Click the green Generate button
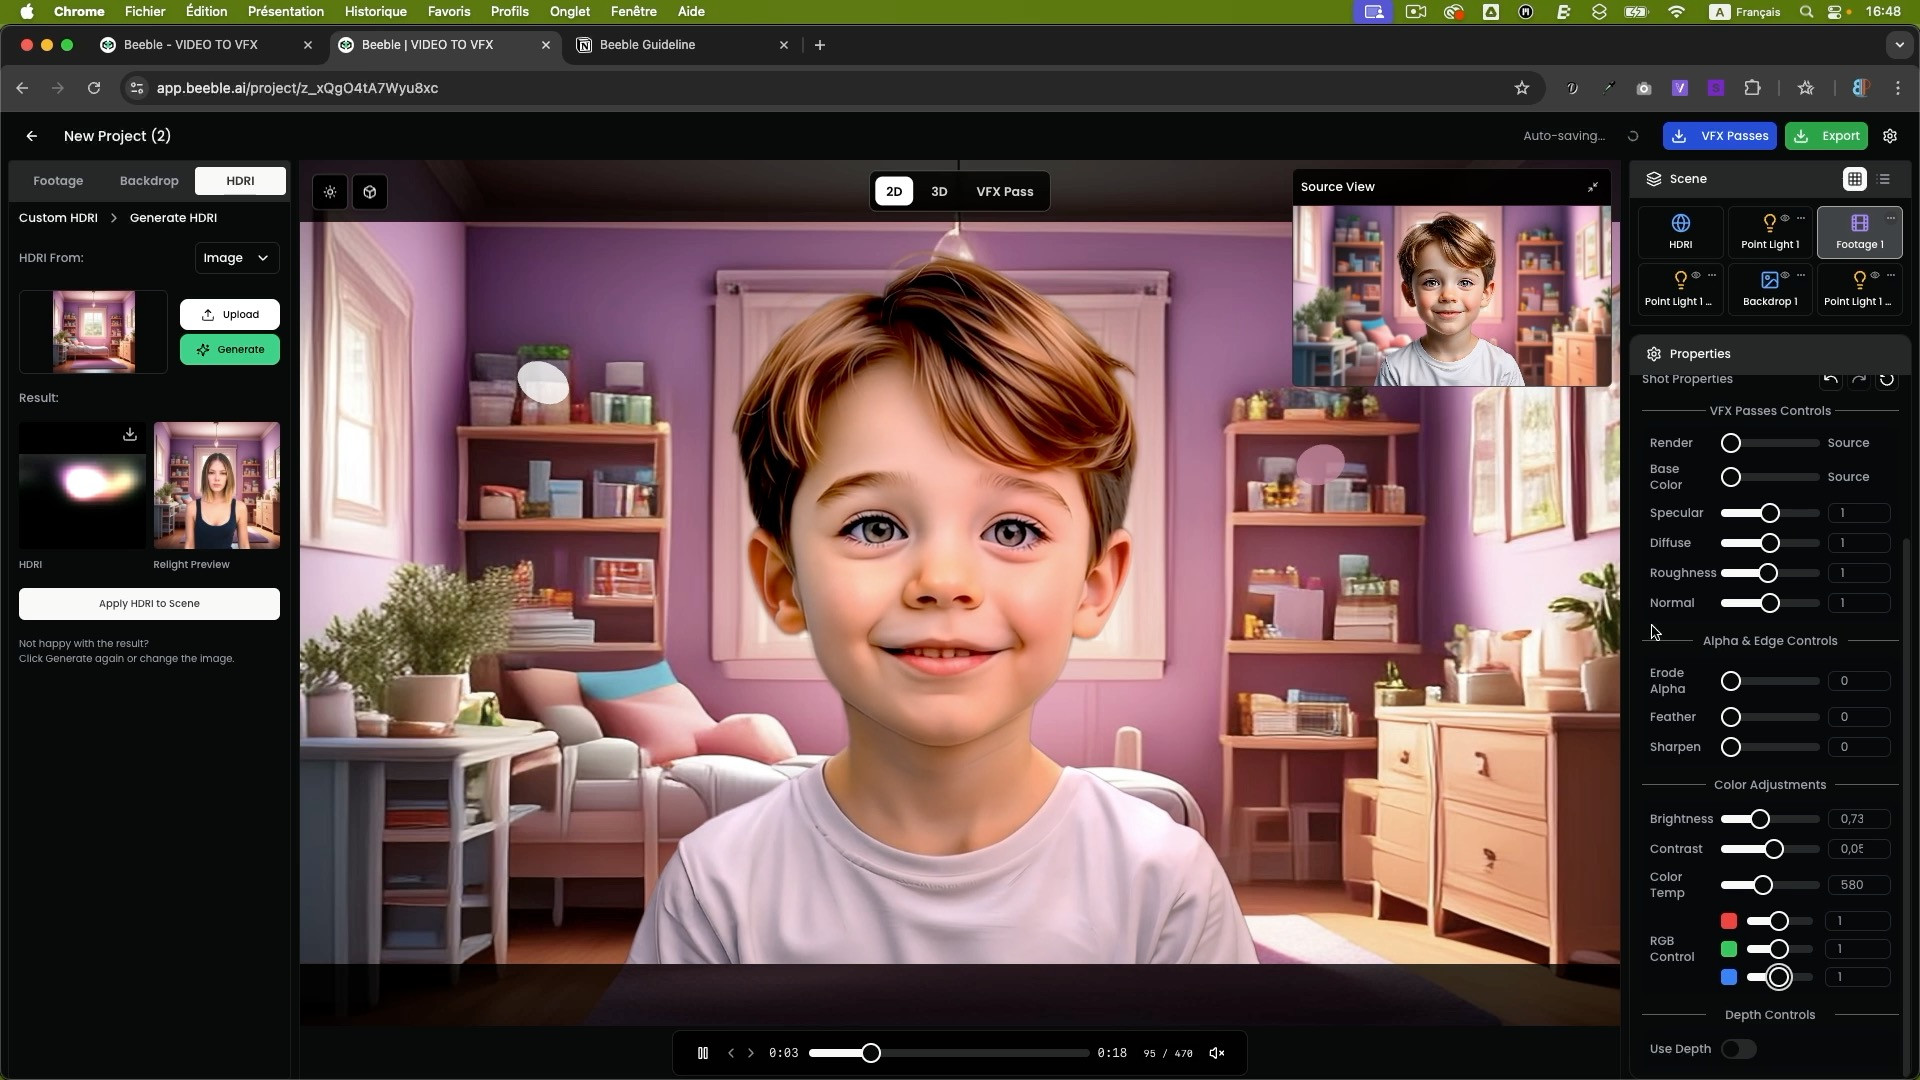The height and width of the screenshot is (1080, 1920). (230, 350)
